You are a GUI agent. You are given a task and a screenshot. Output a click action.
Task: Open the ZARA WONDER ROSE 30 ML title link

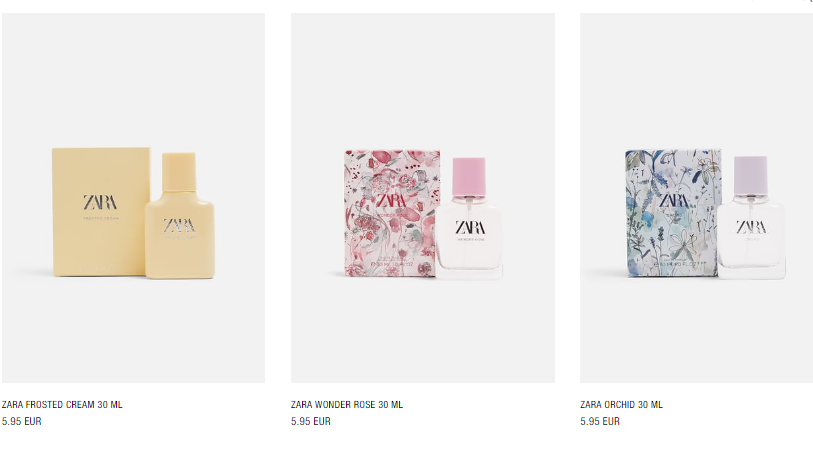coord(346,404)
